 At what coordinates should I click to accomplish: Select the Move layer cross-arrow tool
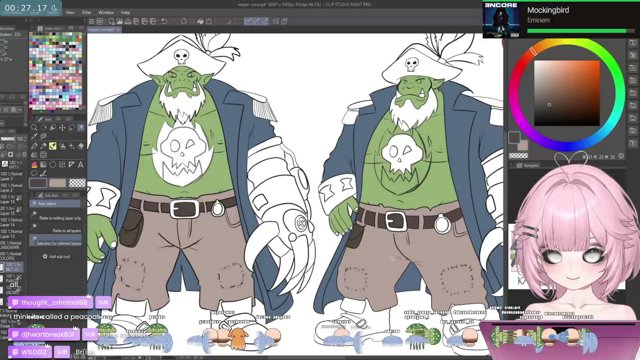tap(62, 127)
